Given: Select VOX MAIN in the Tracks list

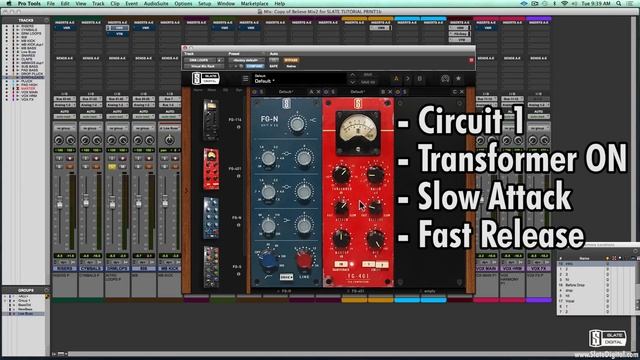Looking at the screenshot, I should [29, 92].
